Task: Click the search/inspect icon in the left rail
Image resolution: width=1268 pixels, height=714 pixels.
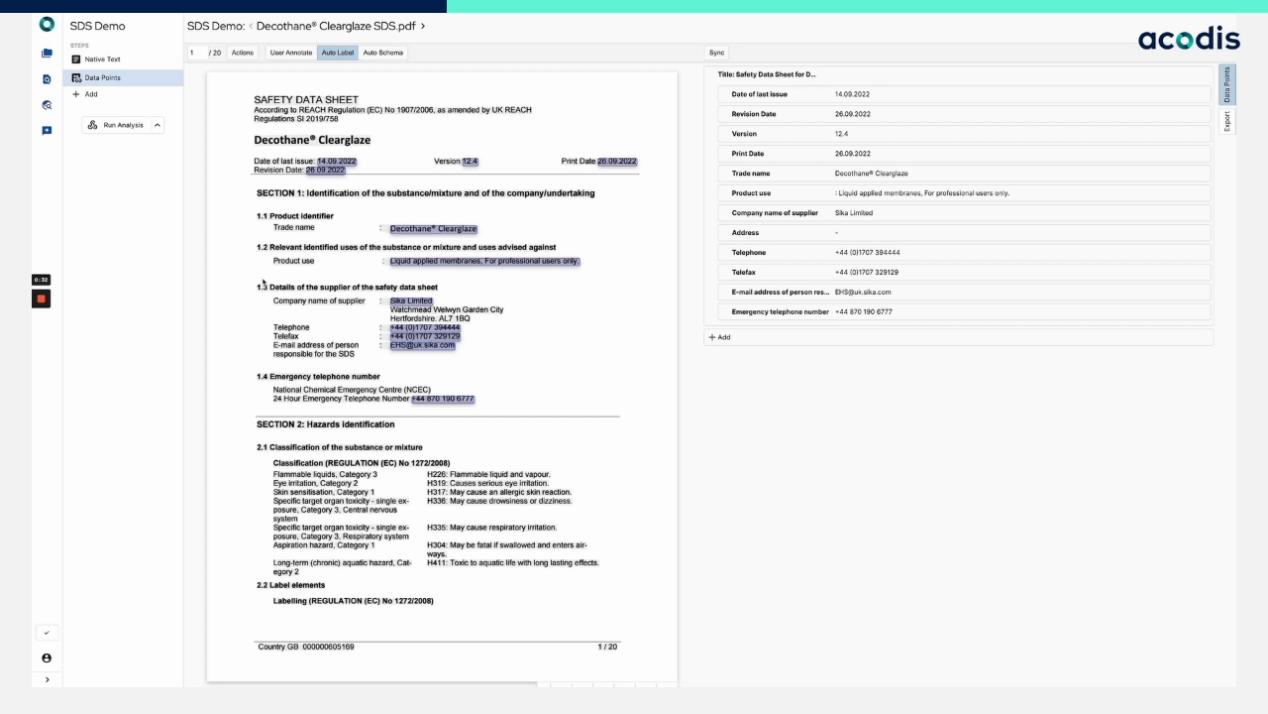Action: pos(47,105)
